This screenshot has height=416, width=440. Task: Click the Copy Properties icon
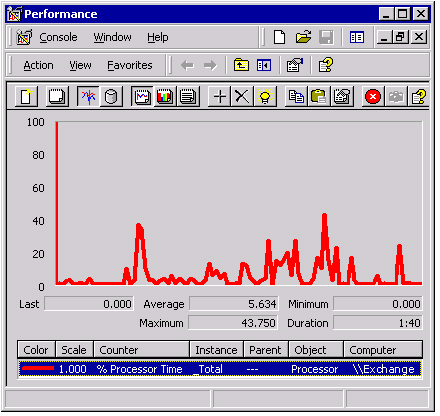[296, 97]
